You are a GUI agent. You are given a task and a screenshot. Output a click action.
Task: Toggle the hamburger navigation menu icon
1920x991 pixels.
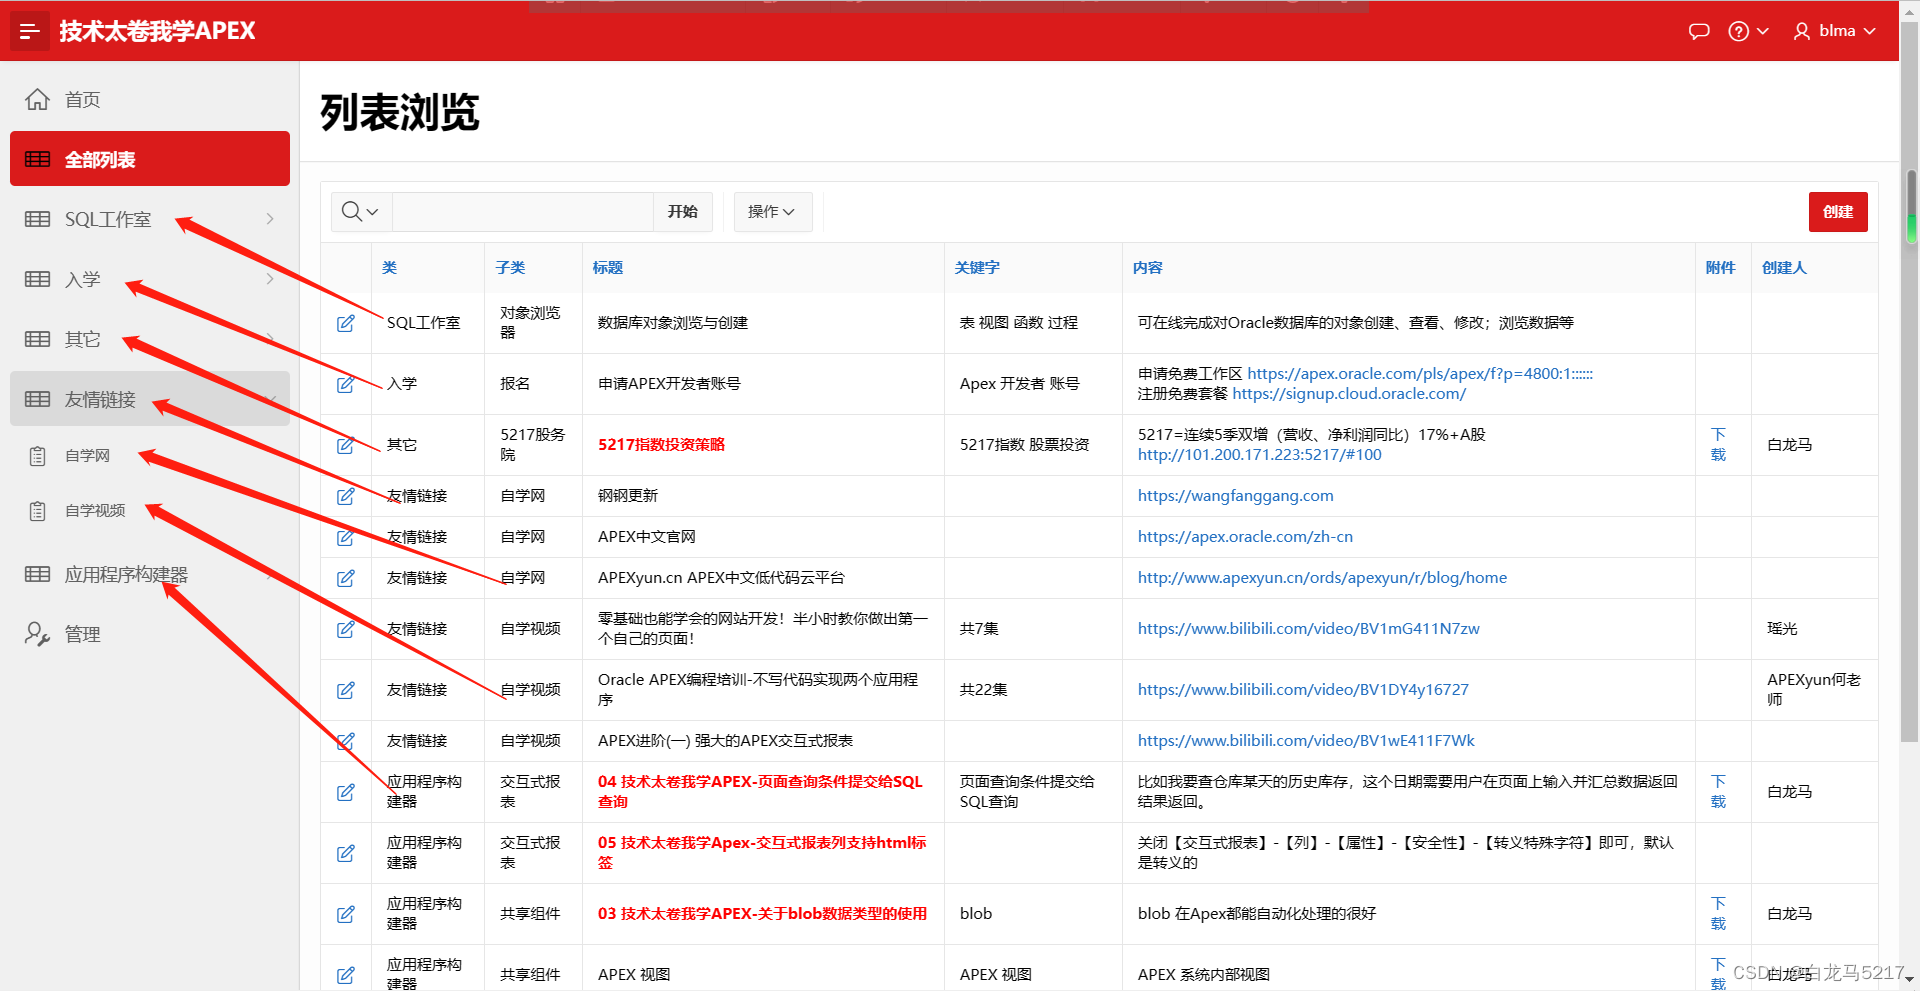click(30, 31)
